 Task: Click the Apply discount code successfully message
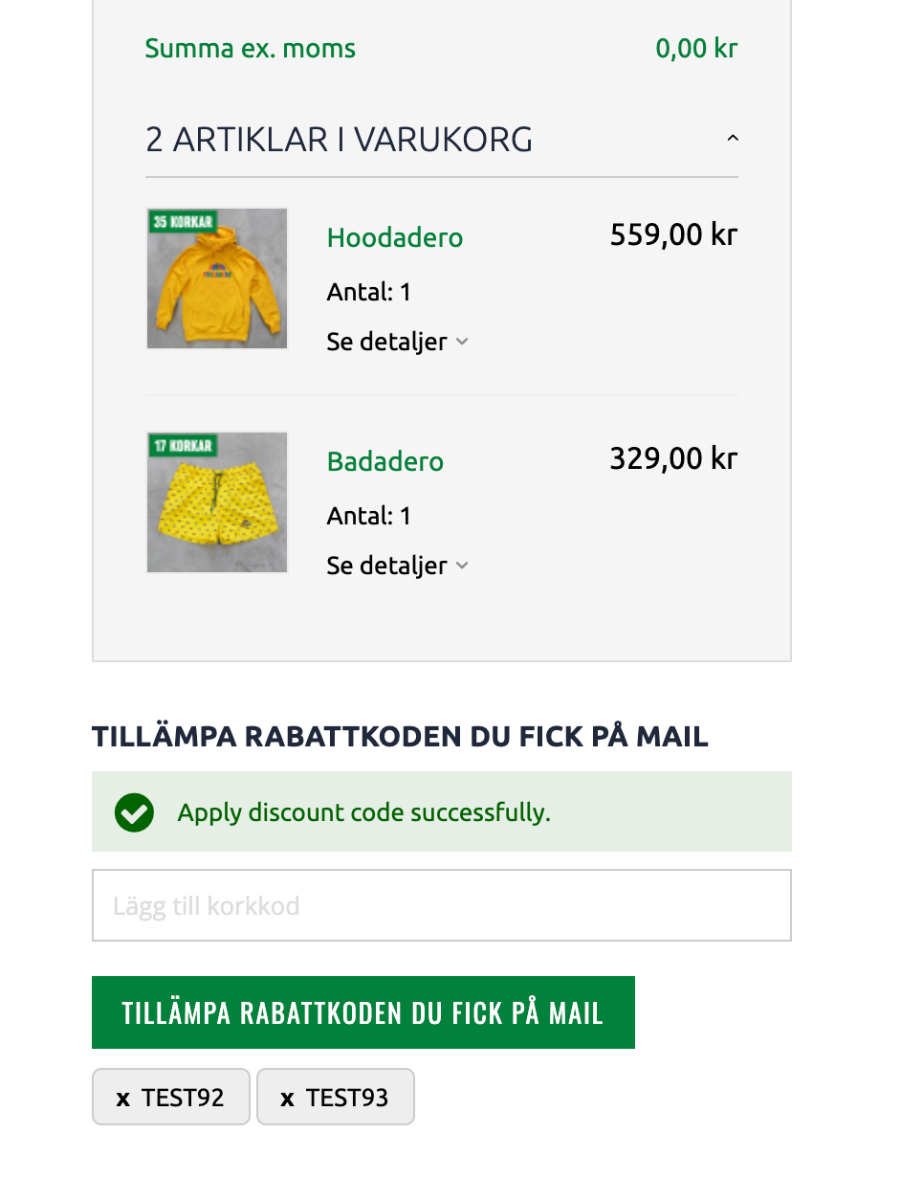(364, 812)
